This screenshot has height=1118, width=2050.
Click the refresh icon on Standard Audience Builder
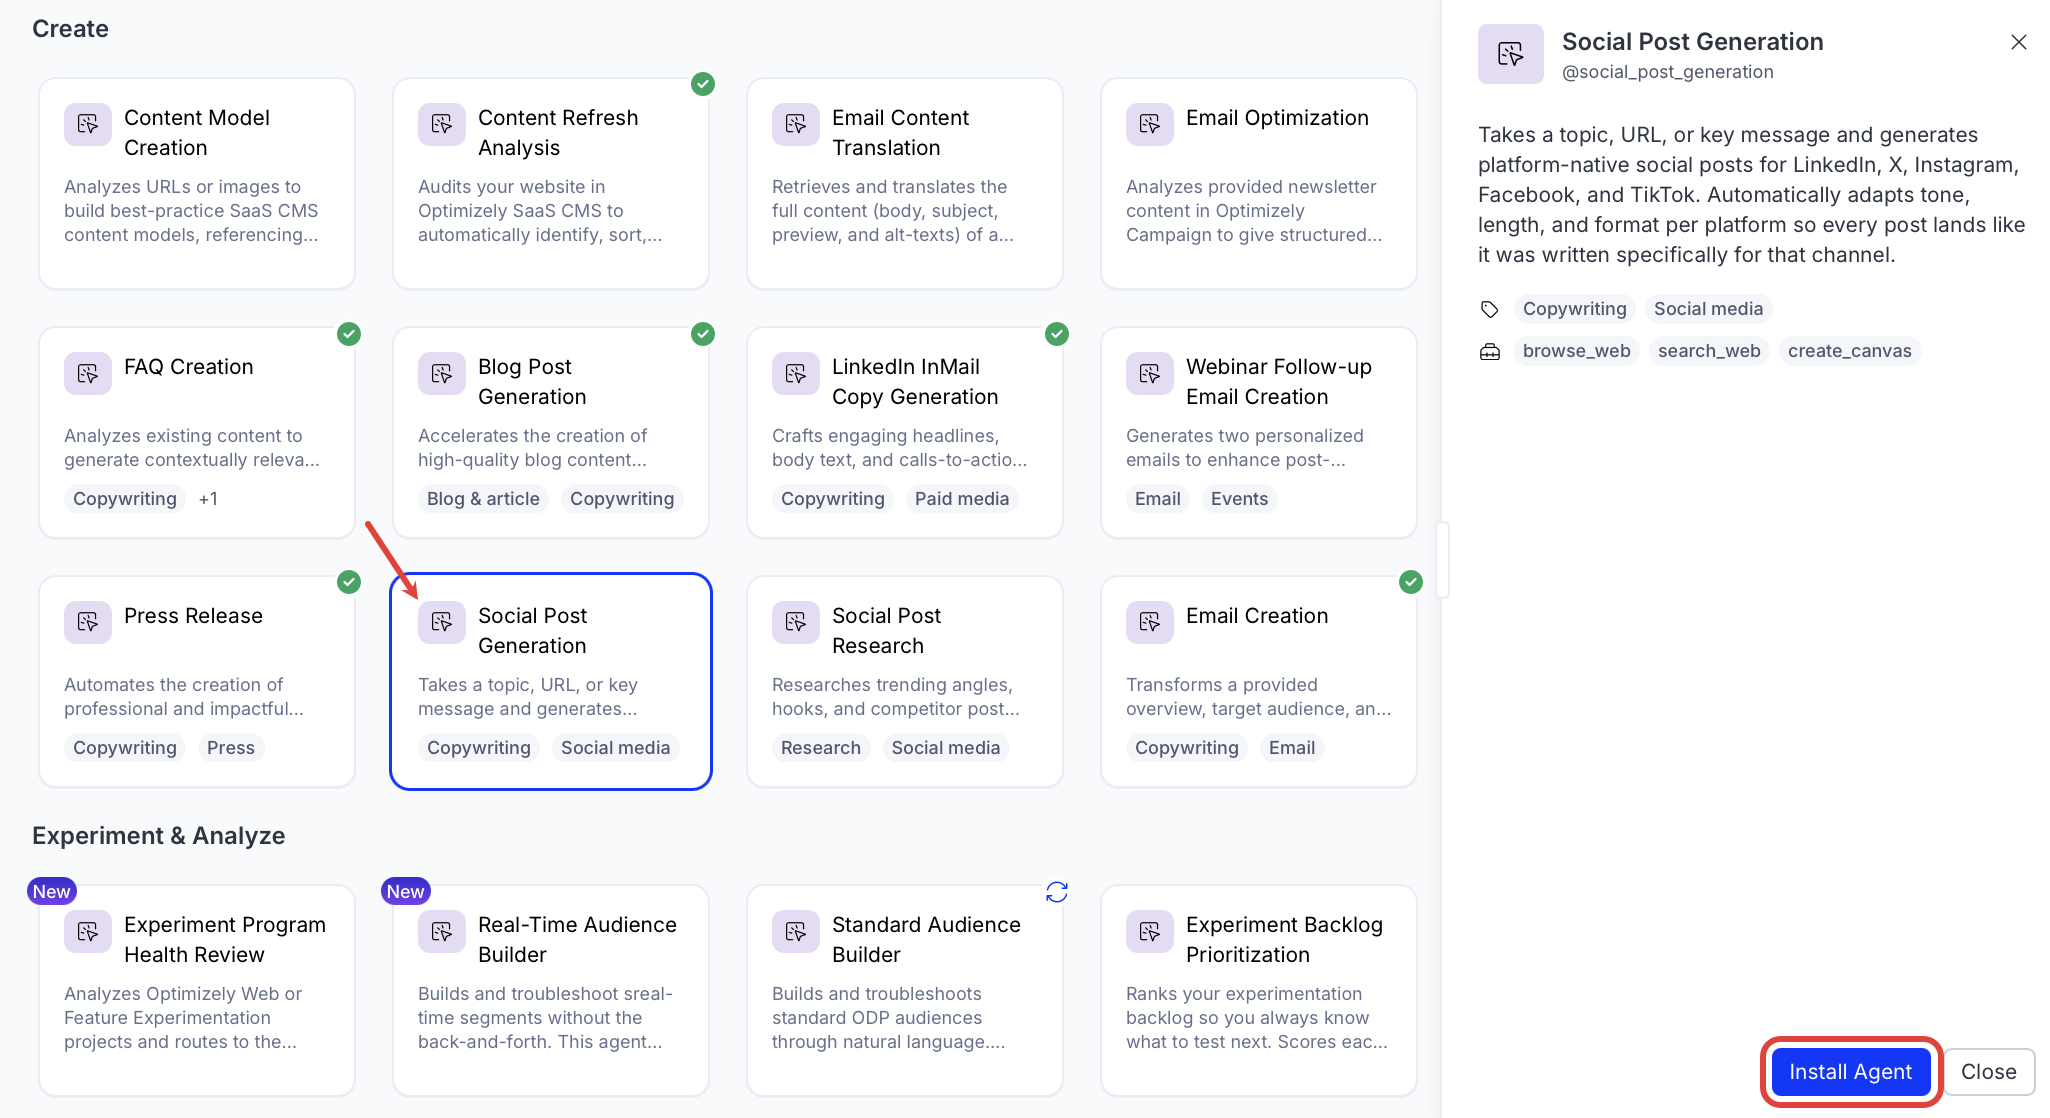[x=1057, y=891]
